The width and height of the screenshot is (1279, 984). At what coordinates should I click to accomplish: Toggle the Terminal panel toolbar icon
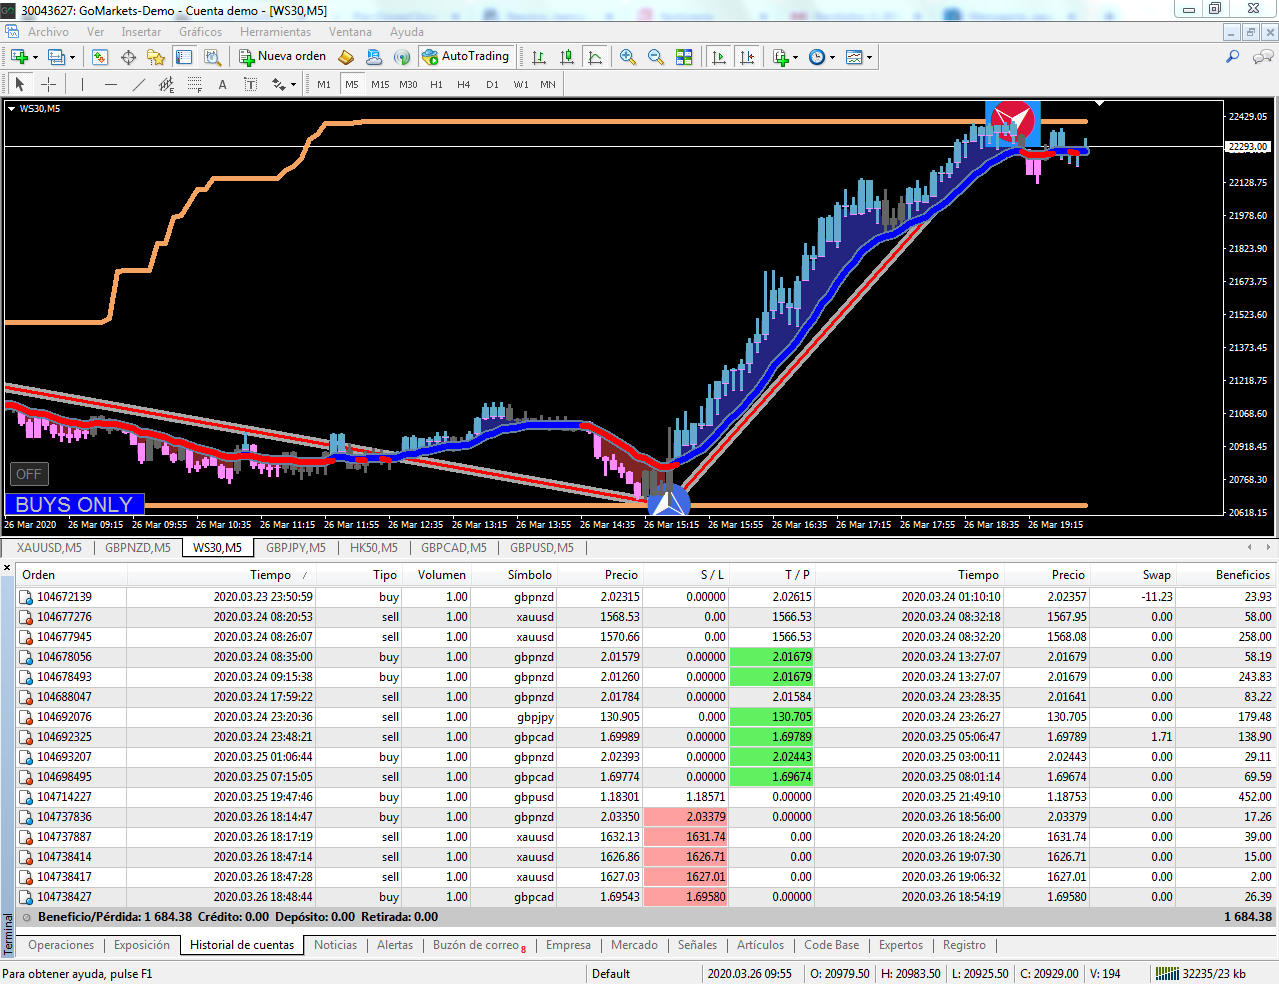(184, 57)
